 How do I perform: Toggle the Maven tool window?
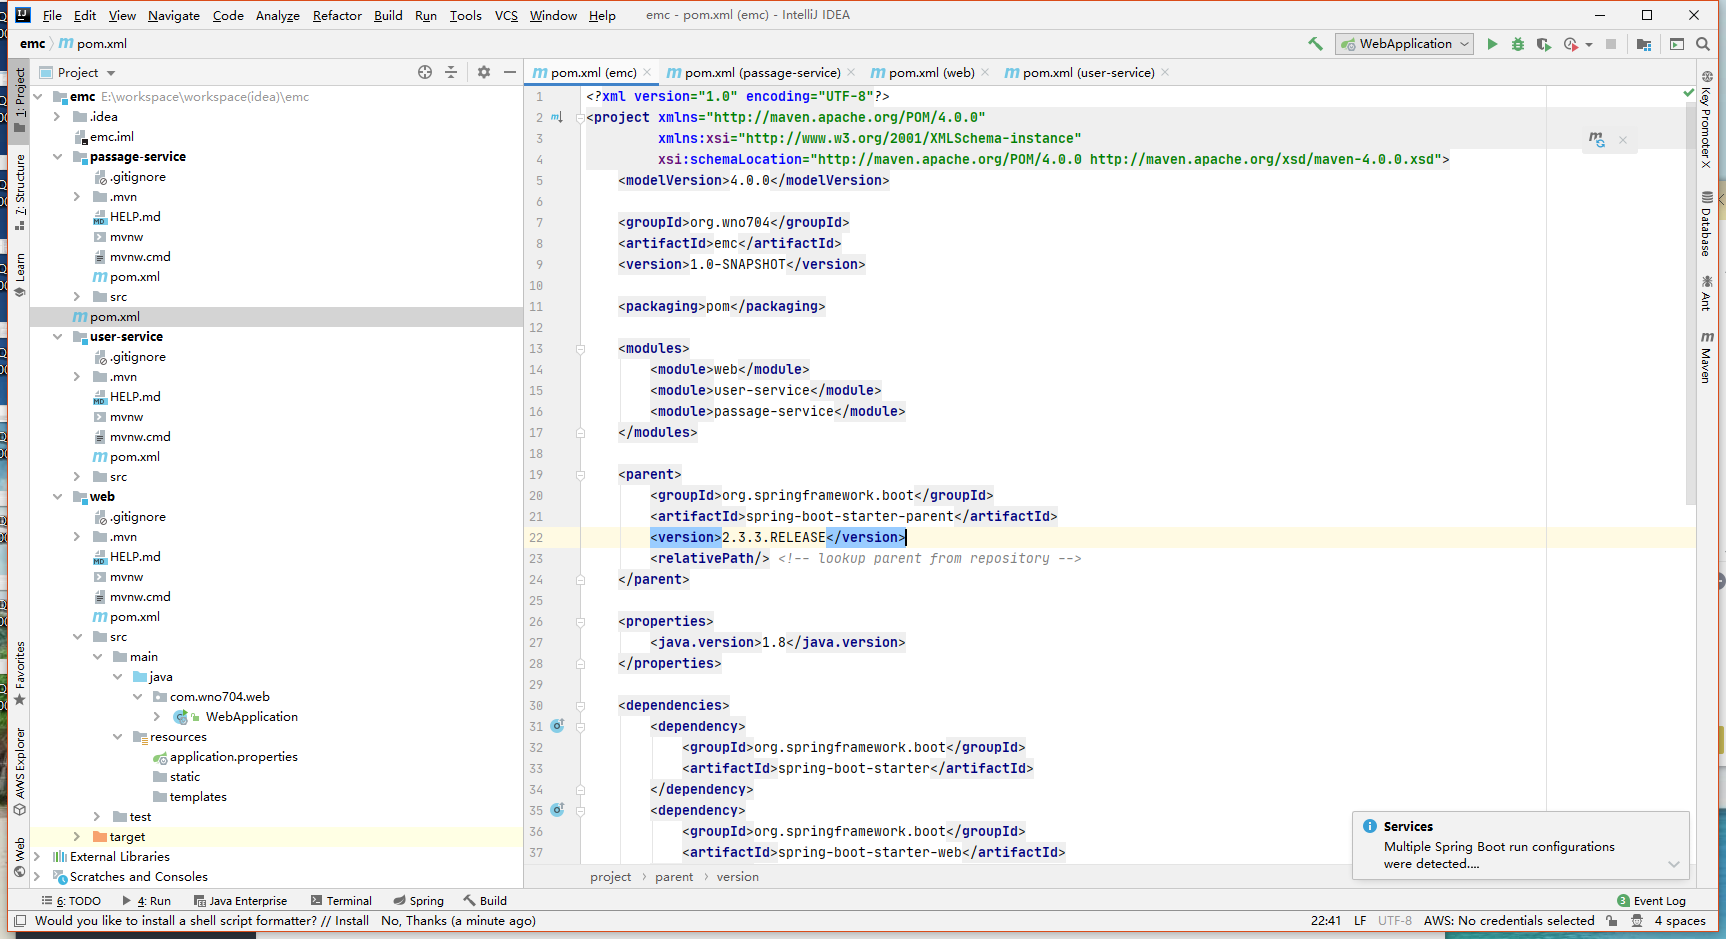[x=1707, y=357]
